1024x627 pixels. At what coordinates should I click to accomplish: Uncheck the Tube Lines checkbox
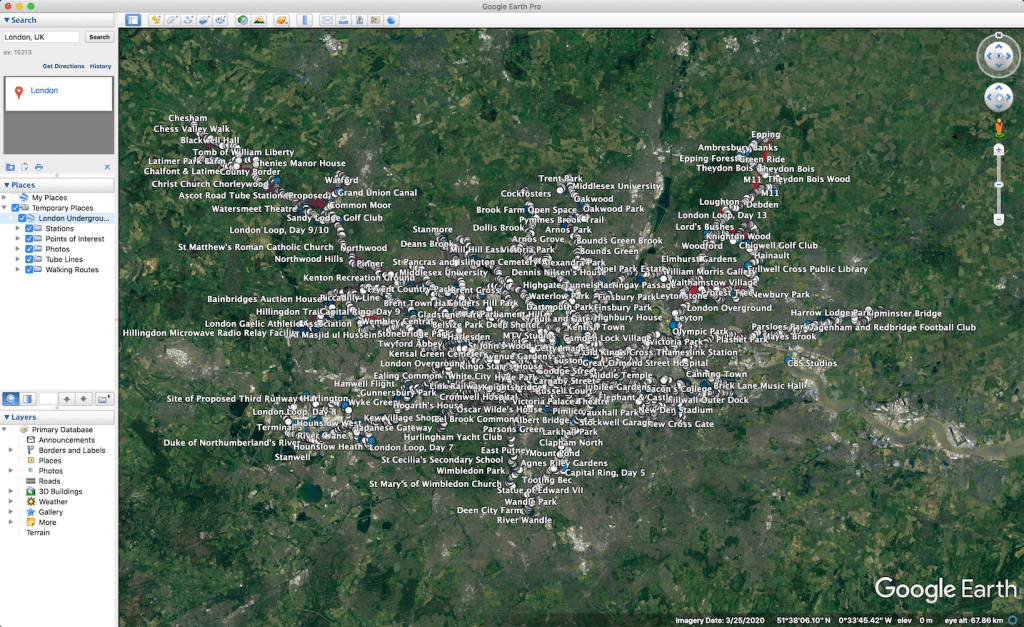tap(29, 259)
